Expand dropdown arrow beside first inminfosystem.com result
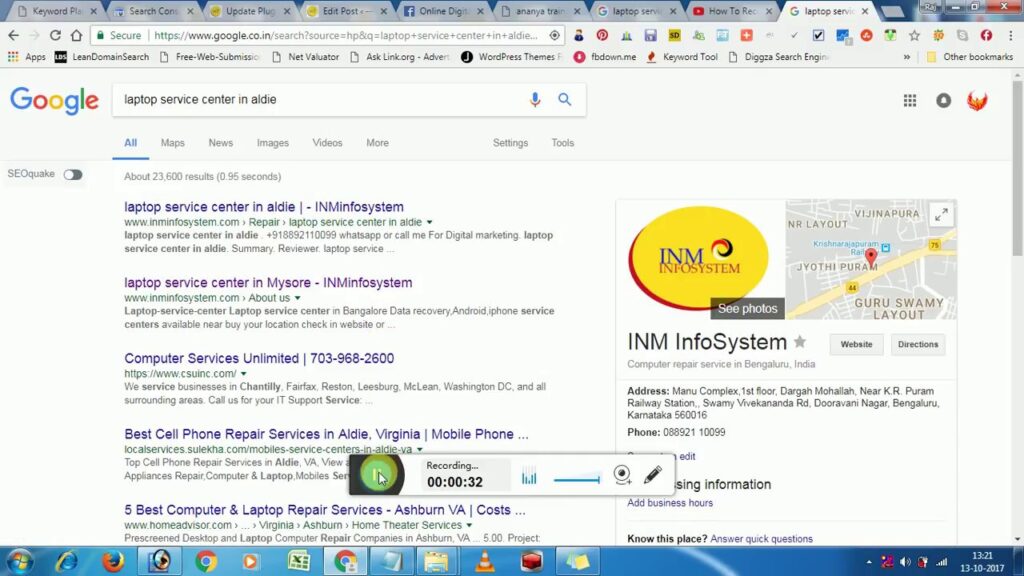1024x576 pixels. (x=429, y=222)
